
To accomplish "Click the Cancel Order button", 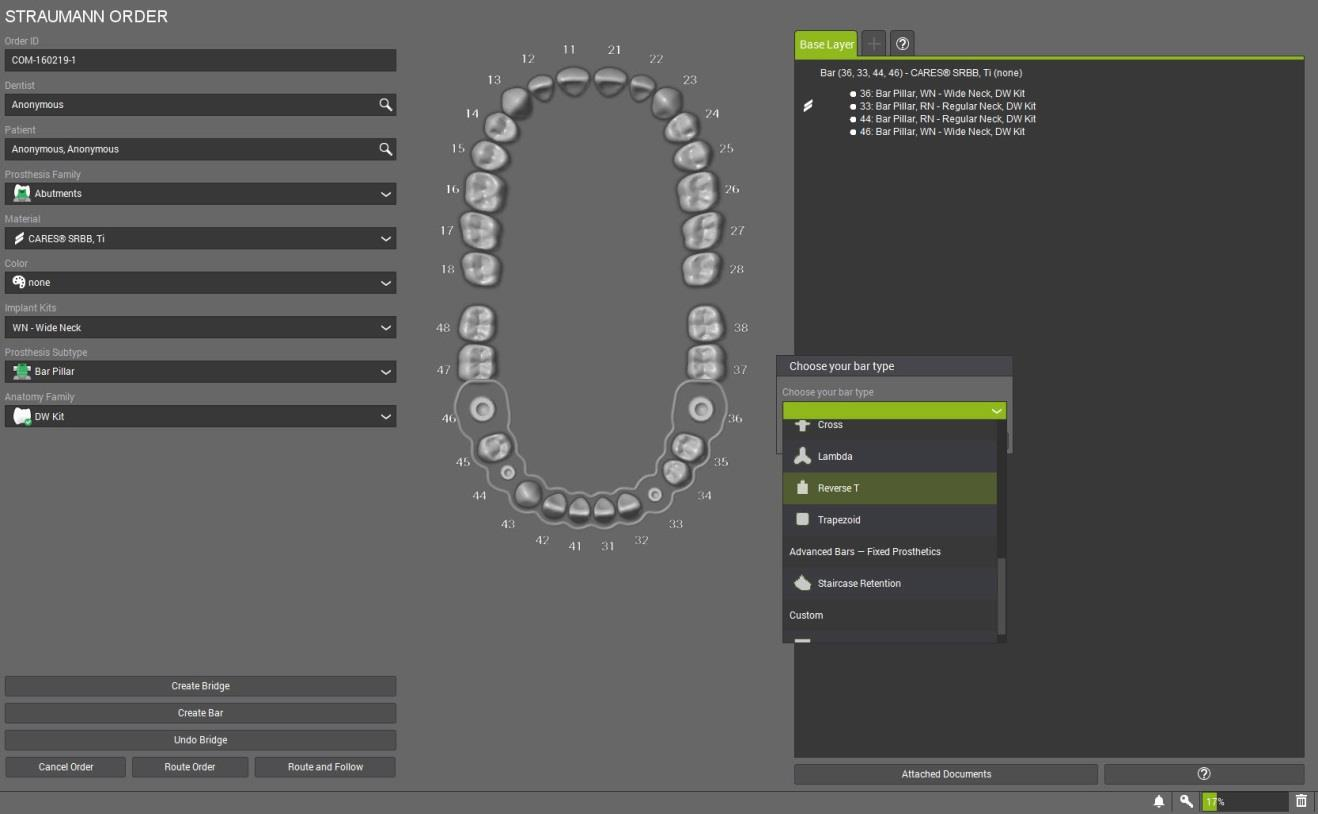I will click(66, 767).
